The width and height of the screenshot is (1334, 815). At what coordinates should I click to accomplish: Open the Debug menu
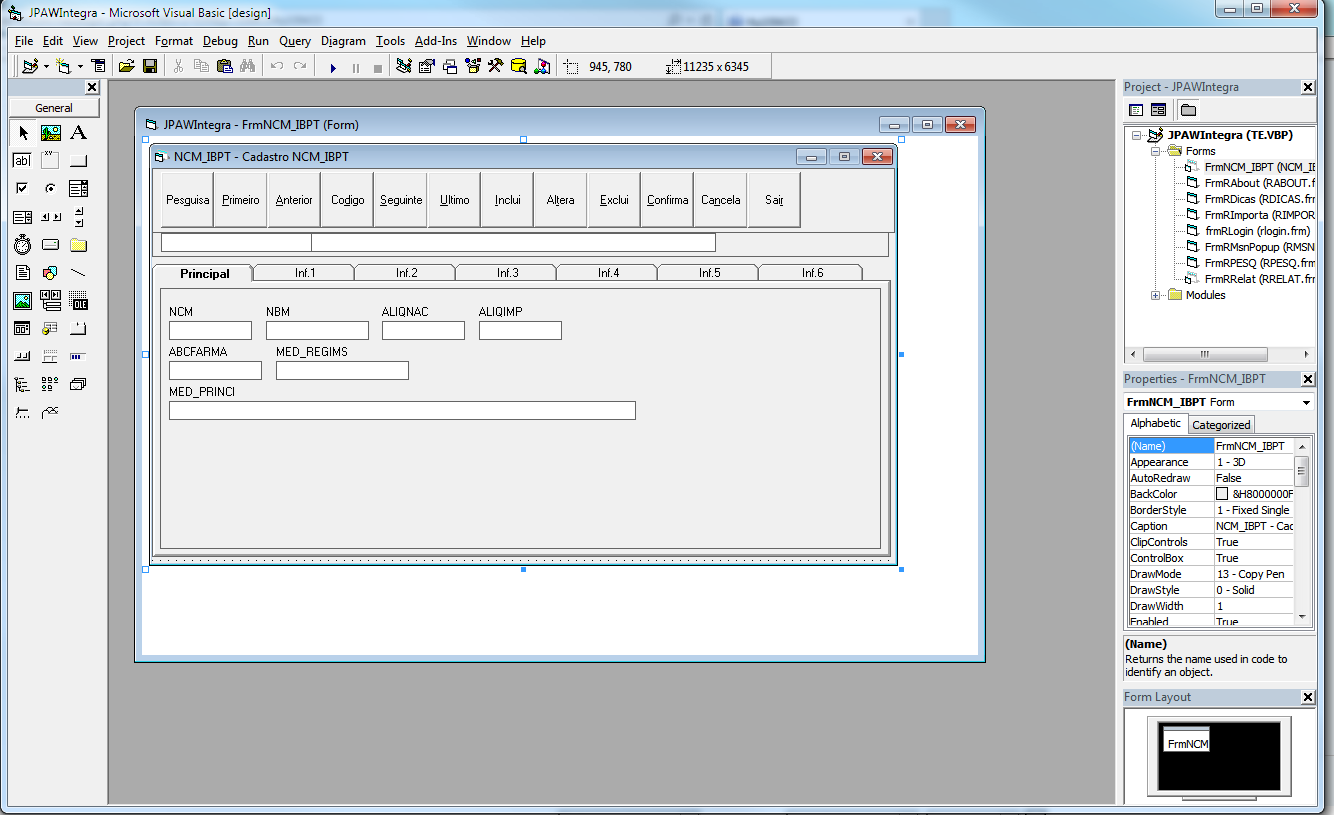220,41
